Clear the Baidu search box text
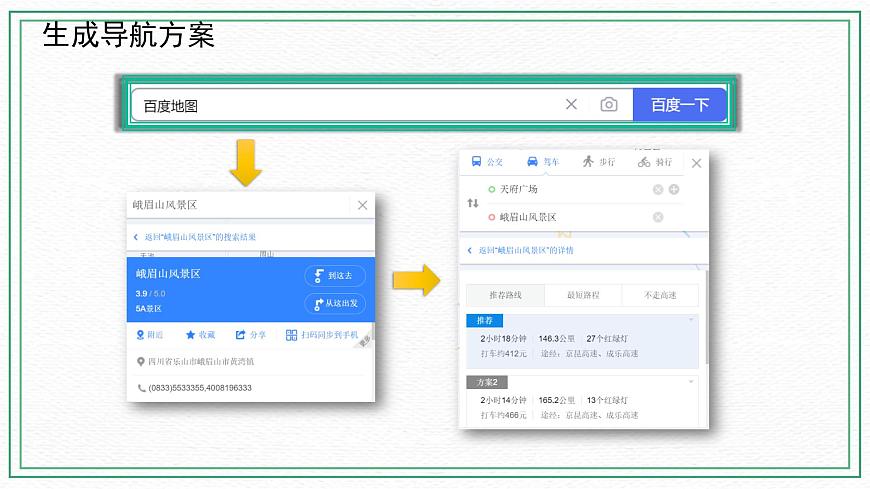Screen dimensions: 870x489 click(571, 104)
